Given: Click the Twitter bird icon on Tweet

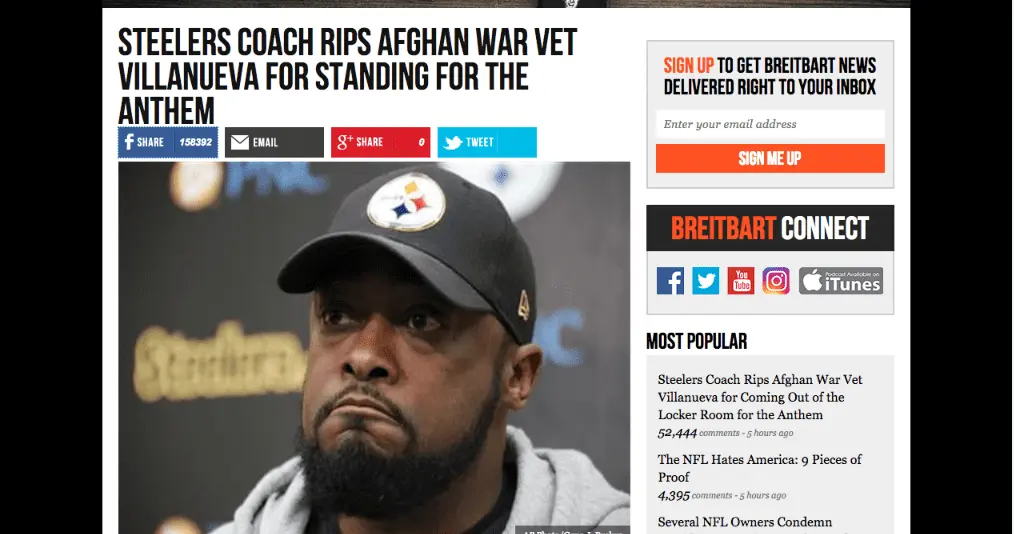Looking at the screenshot, I should (x=453, y=142).
